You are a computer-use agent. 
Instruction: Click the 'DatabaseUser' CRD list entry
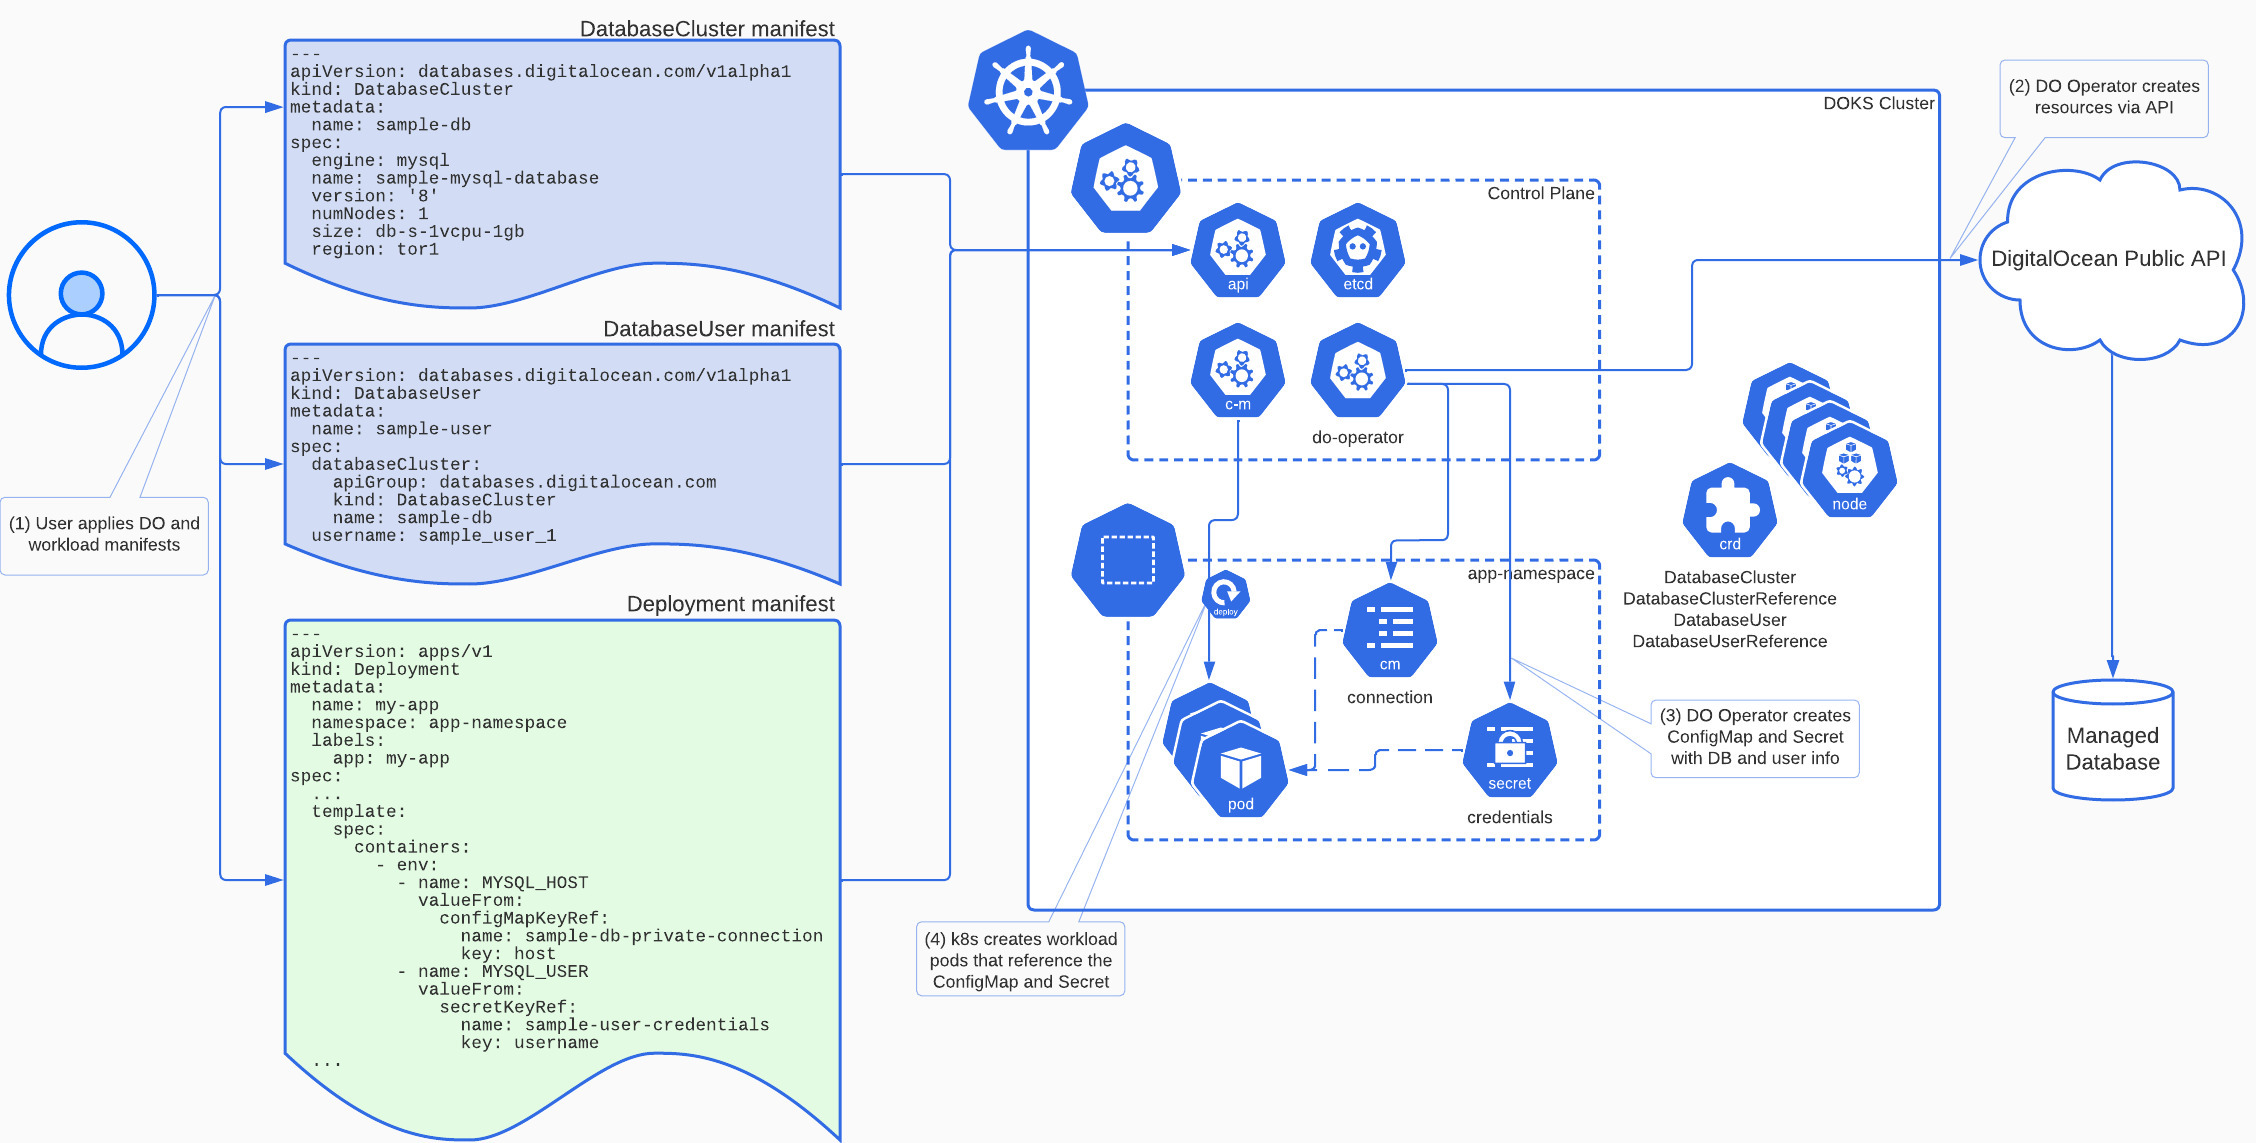[x=1730, y=620]
